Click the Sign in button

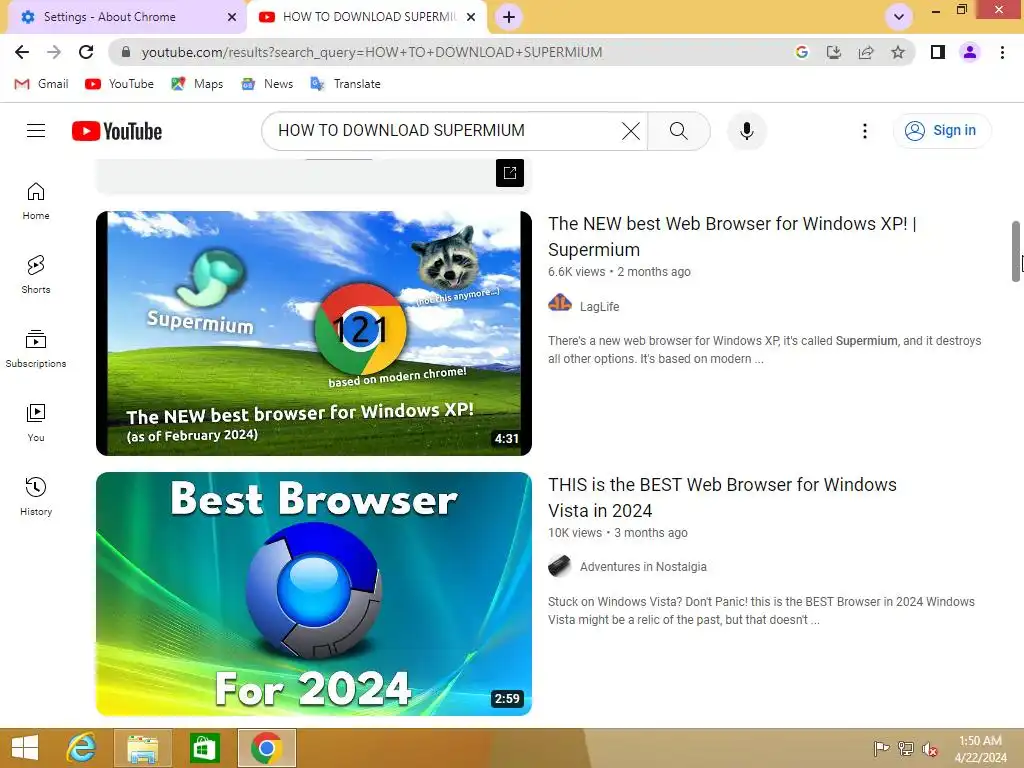(x=942, y=131)
